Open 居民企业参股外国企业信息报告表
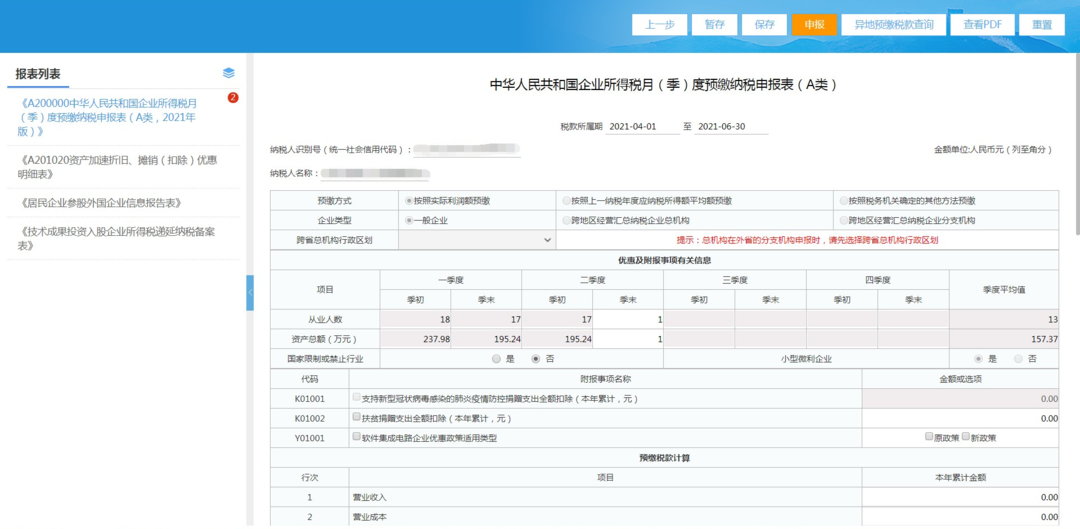Image resolution: width=1080 pixels, height=529 pixels. click(x=103, y=203)
